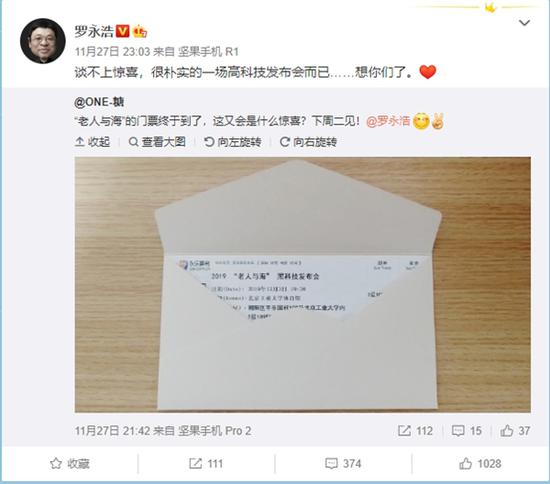This screenshot has height=484, width=550.
Task: Click 罗永浩's profile avatar
Action: tap(42, 41)
